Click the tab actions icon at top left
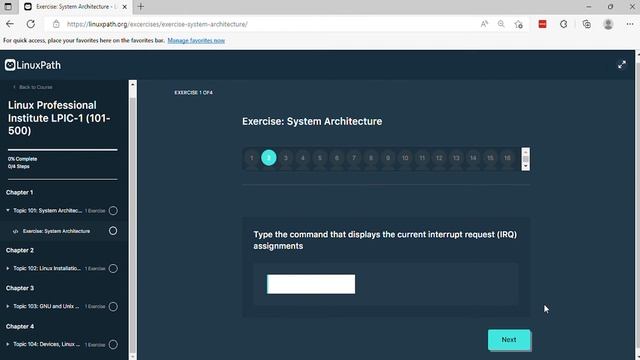 8,7
